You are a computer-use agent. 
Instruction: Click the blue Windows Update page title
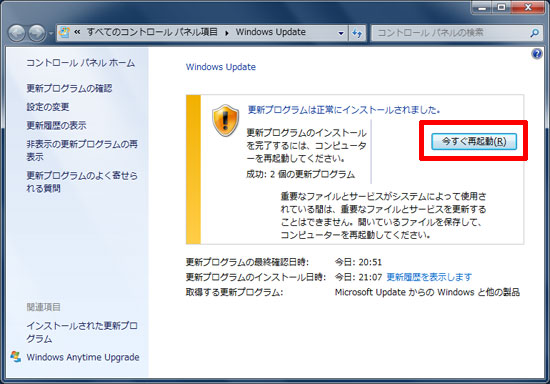221,67
